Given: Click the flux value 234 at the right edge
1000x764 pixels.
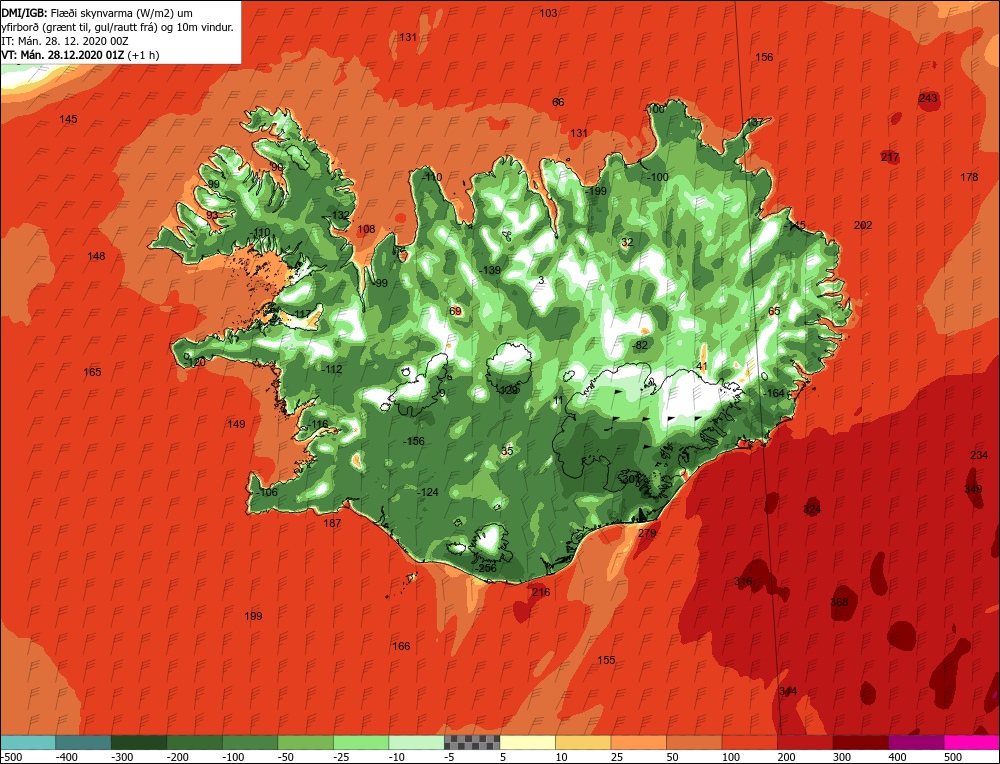Looking at the screenshot, I should tap(979, 455).
